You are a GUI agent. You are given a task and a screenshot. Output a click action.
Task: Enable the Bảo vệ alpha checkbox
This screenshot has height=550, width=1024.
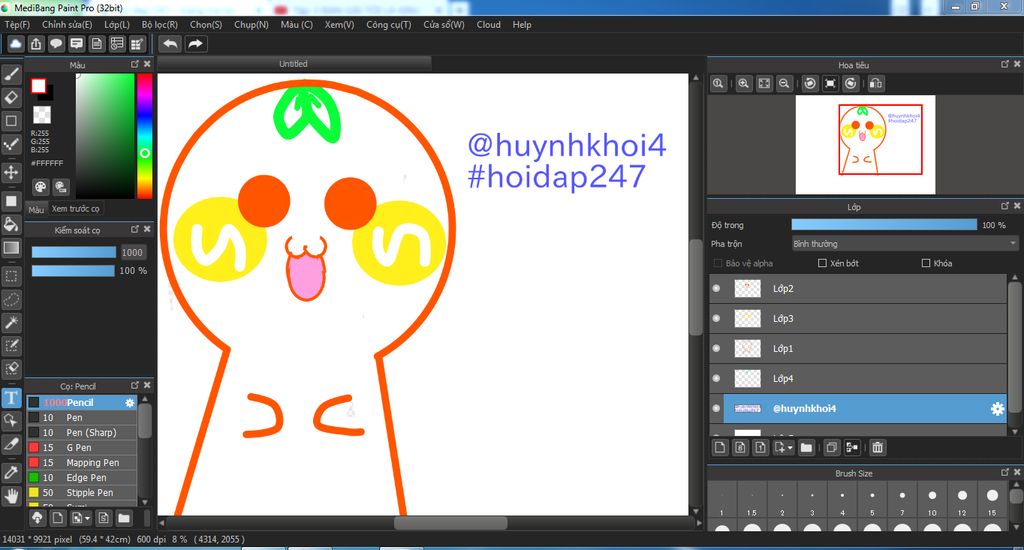pyautogui.click(x=718, y=263)
